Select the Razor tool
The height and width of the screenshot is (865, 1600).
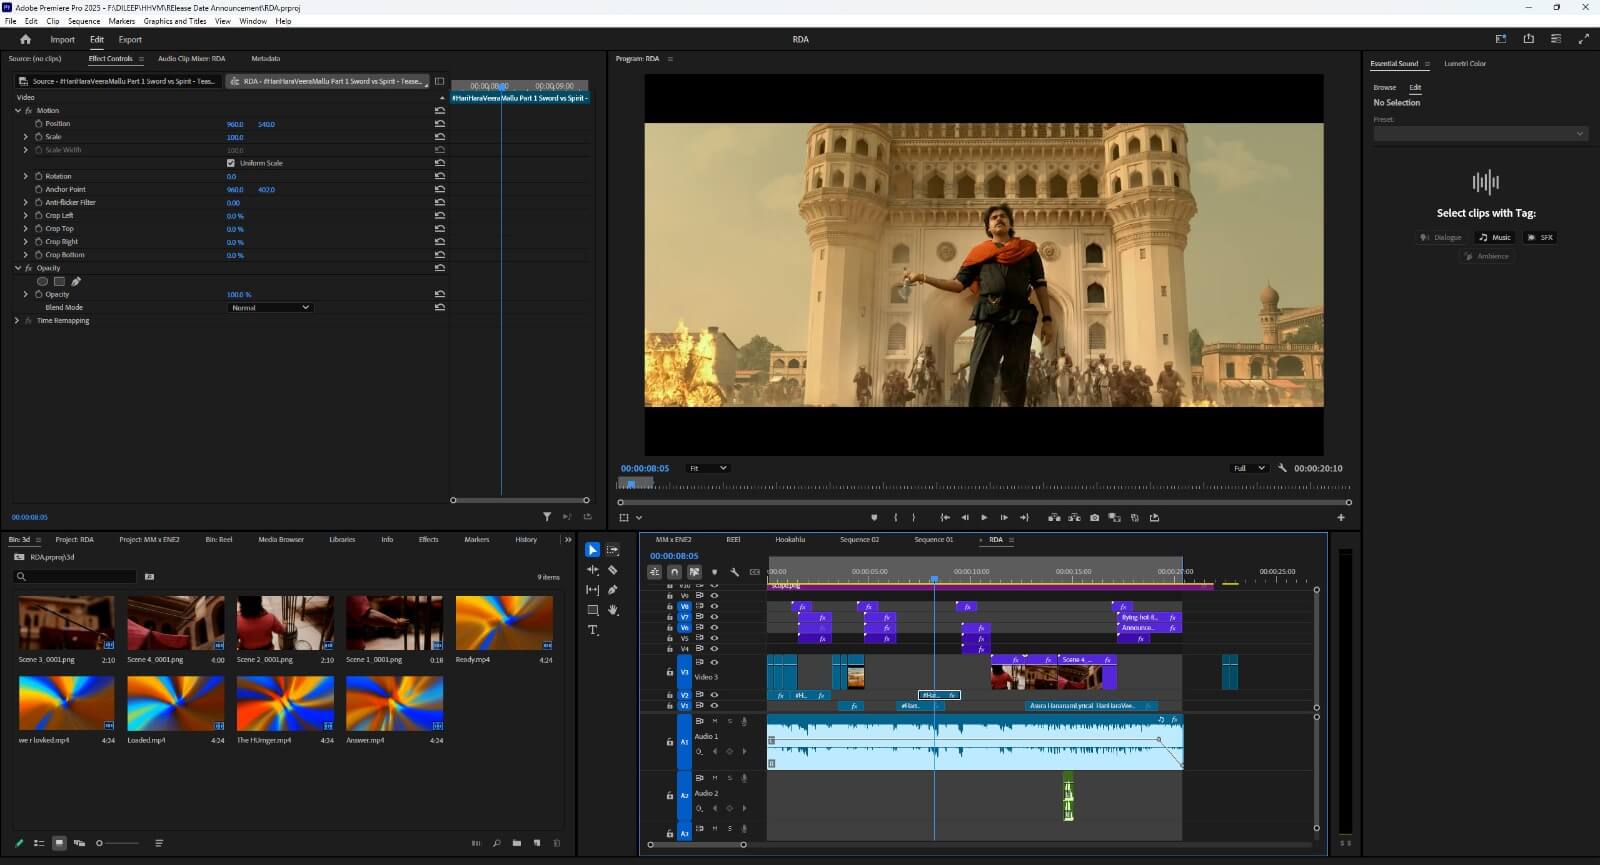coord(613,570)
